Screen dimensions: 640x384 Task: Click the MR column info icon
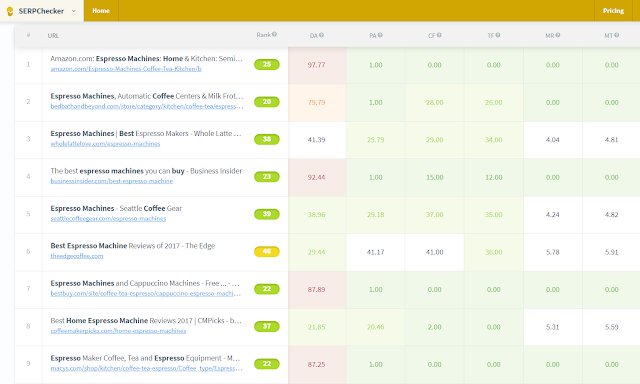click(558, 35)
